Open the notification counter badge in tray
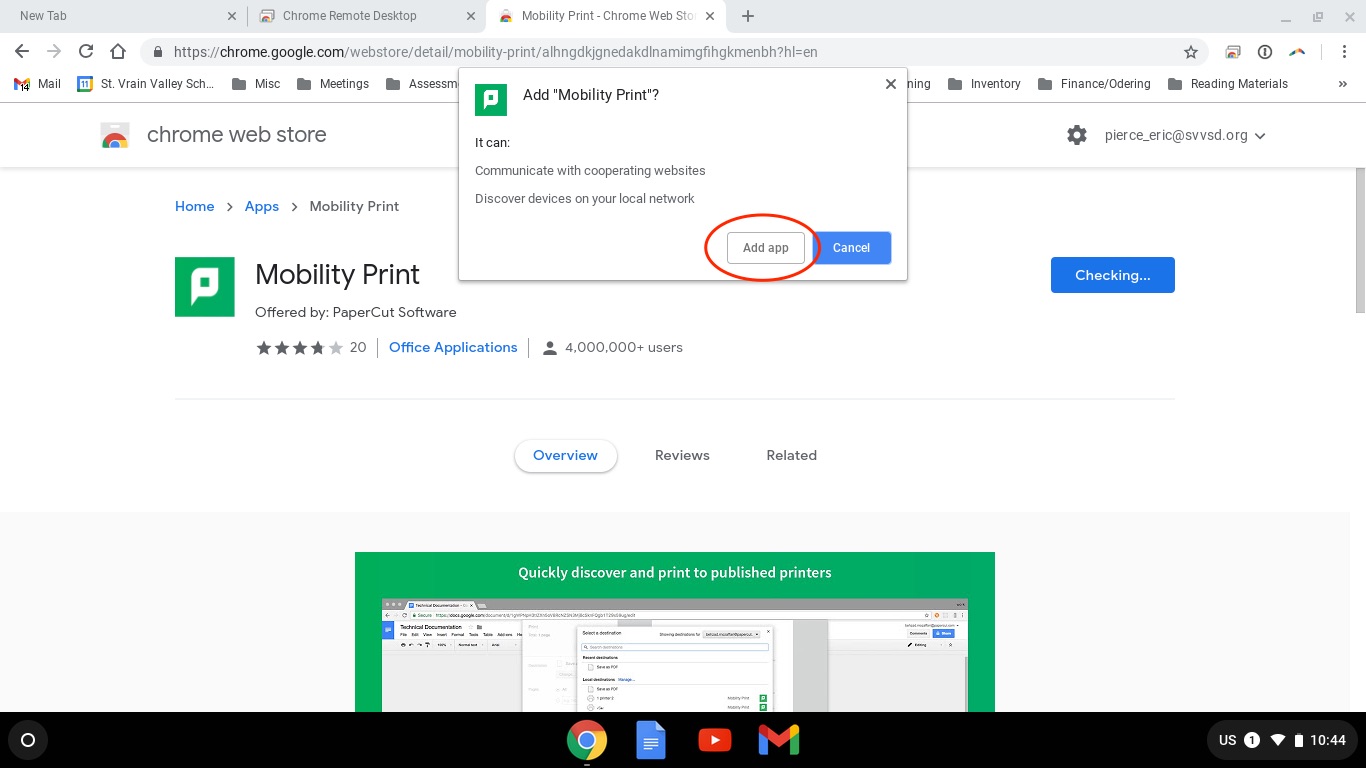Viewport: 1366px width, 768px height. point(1251,740)
